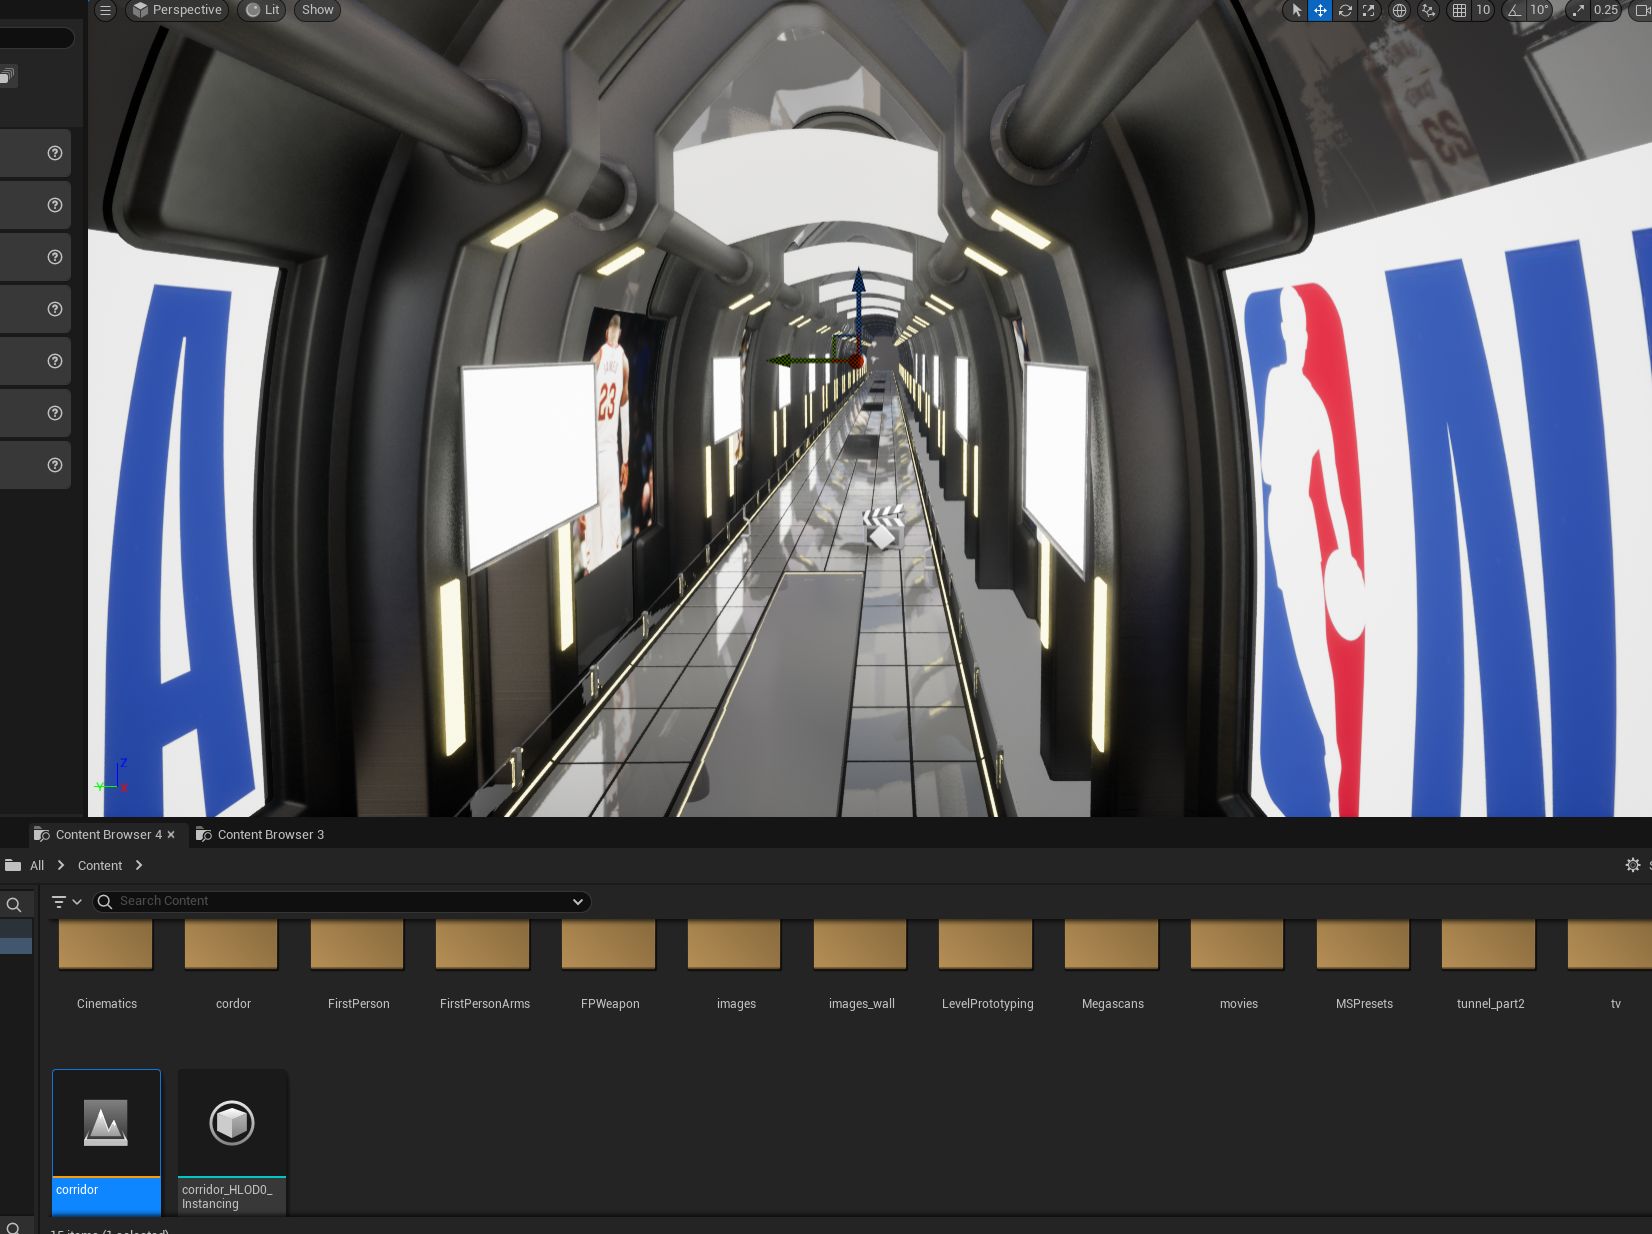The image size is (1652, 1234).
Task: Click the first help icon in left panel
Action: 55,153
